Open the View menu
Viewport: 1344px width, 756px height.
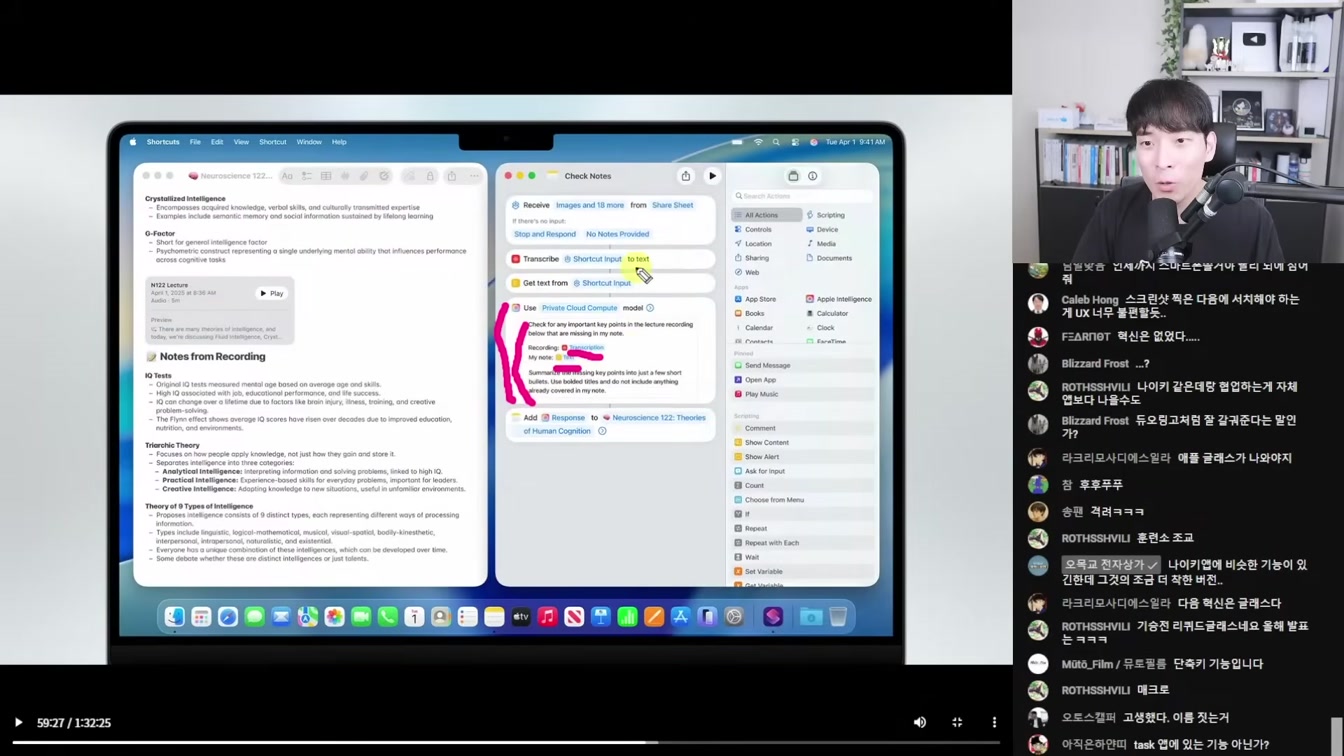tap(241, 142)
